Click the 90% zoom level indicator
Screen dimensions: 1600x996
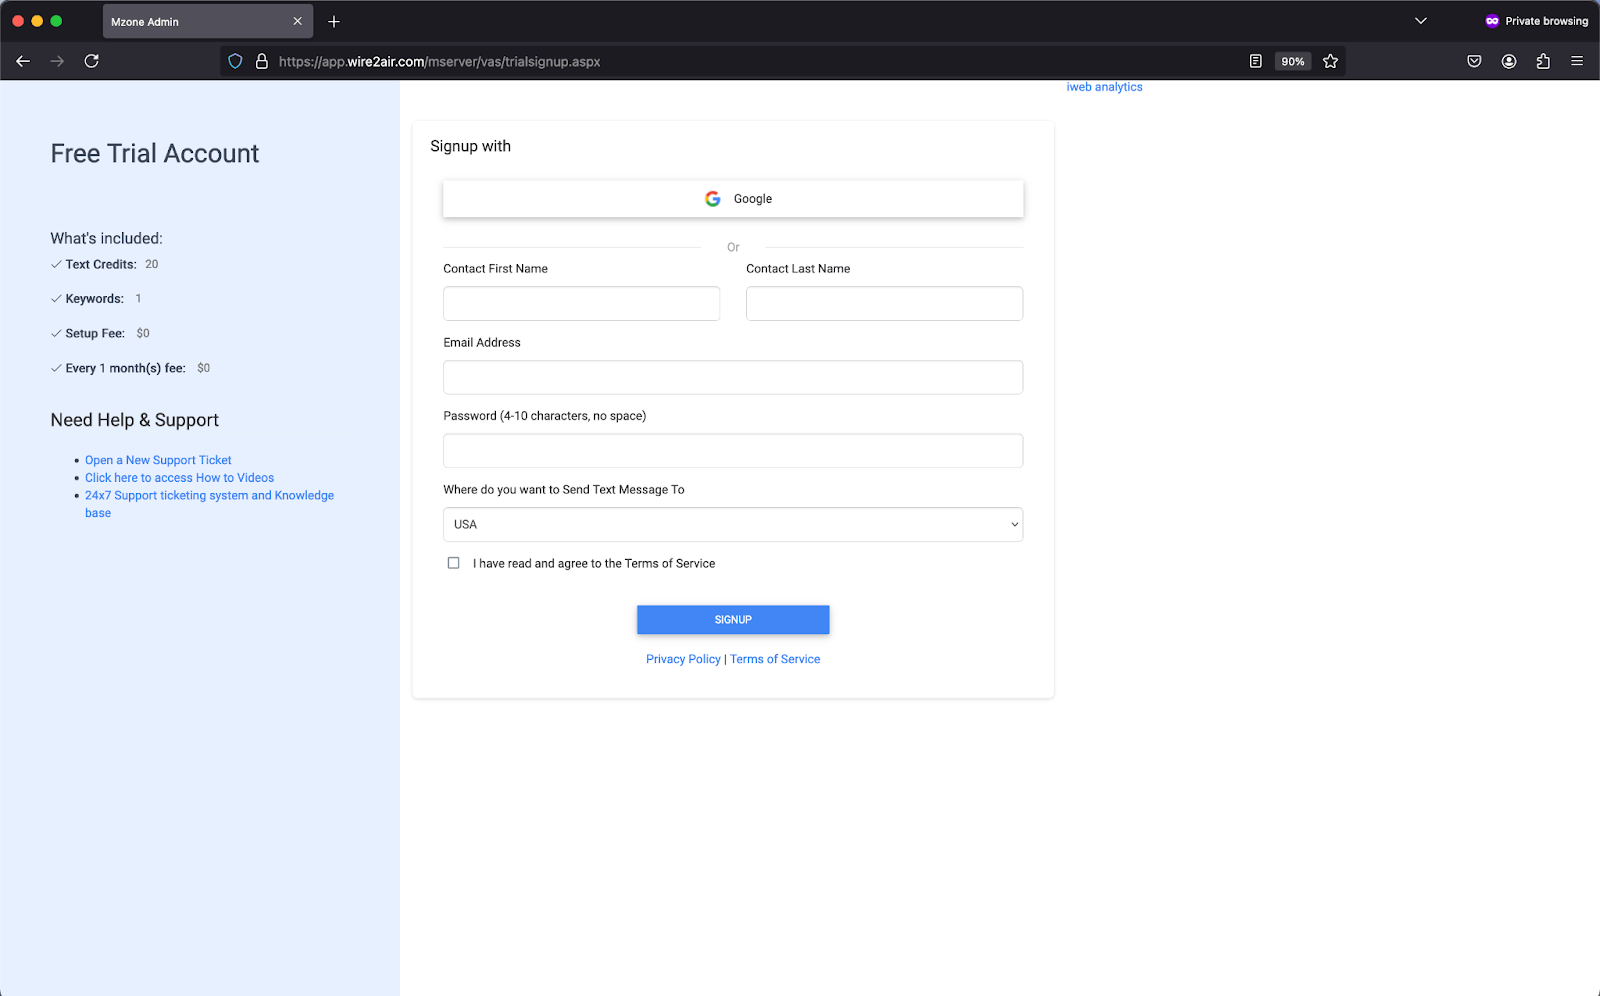(1292, 61)
